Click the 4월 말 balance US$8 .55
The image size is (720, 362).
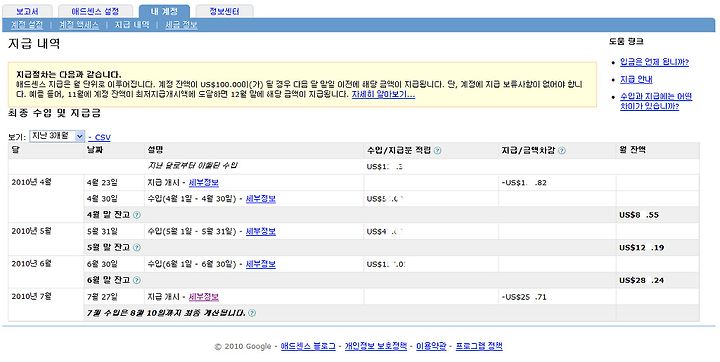pos(639,215)
